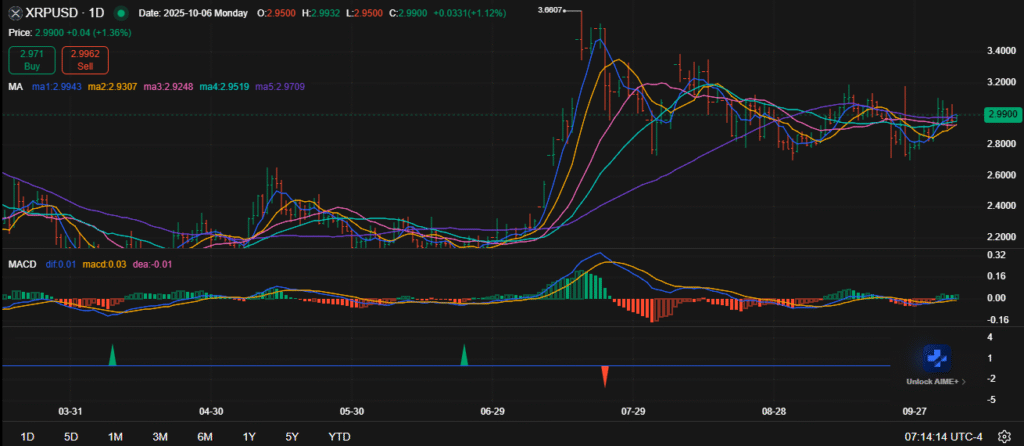Open chart settings gear icon
1024x446 pixels.
(x=1004, y=436)
